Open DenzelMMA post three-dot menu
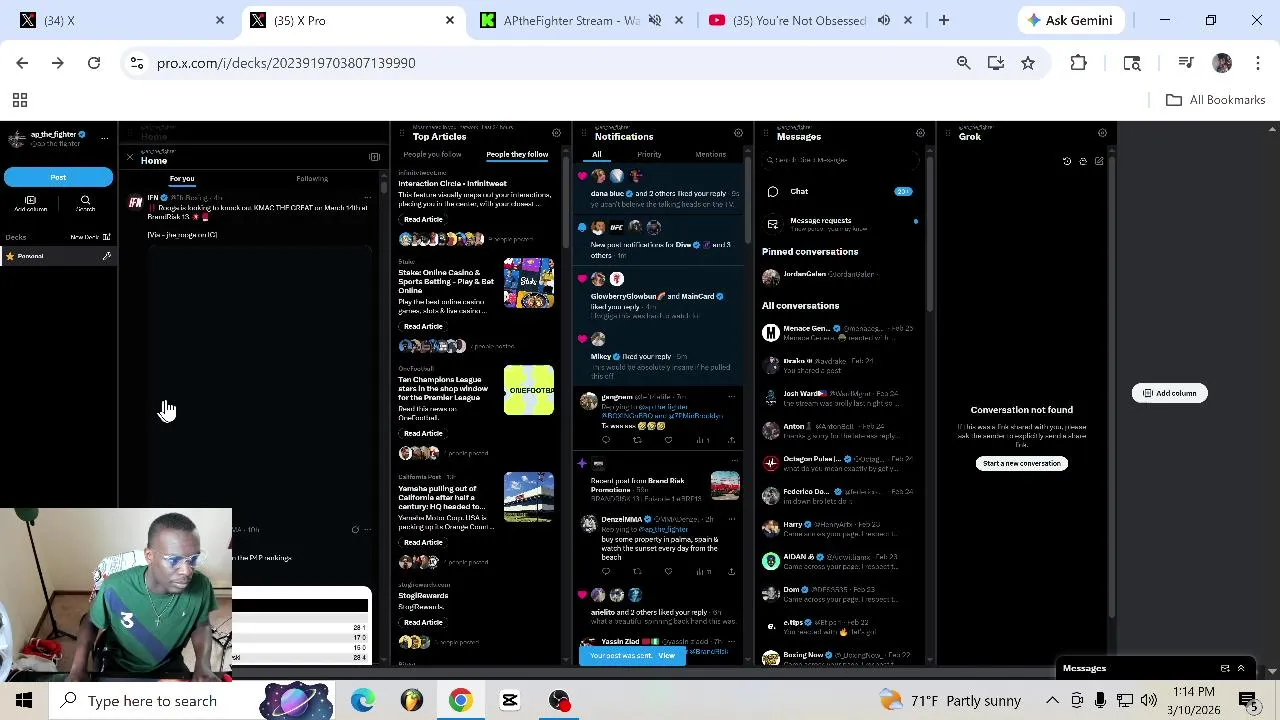Viewport: 1280px width, 720px height. point(732,519)
